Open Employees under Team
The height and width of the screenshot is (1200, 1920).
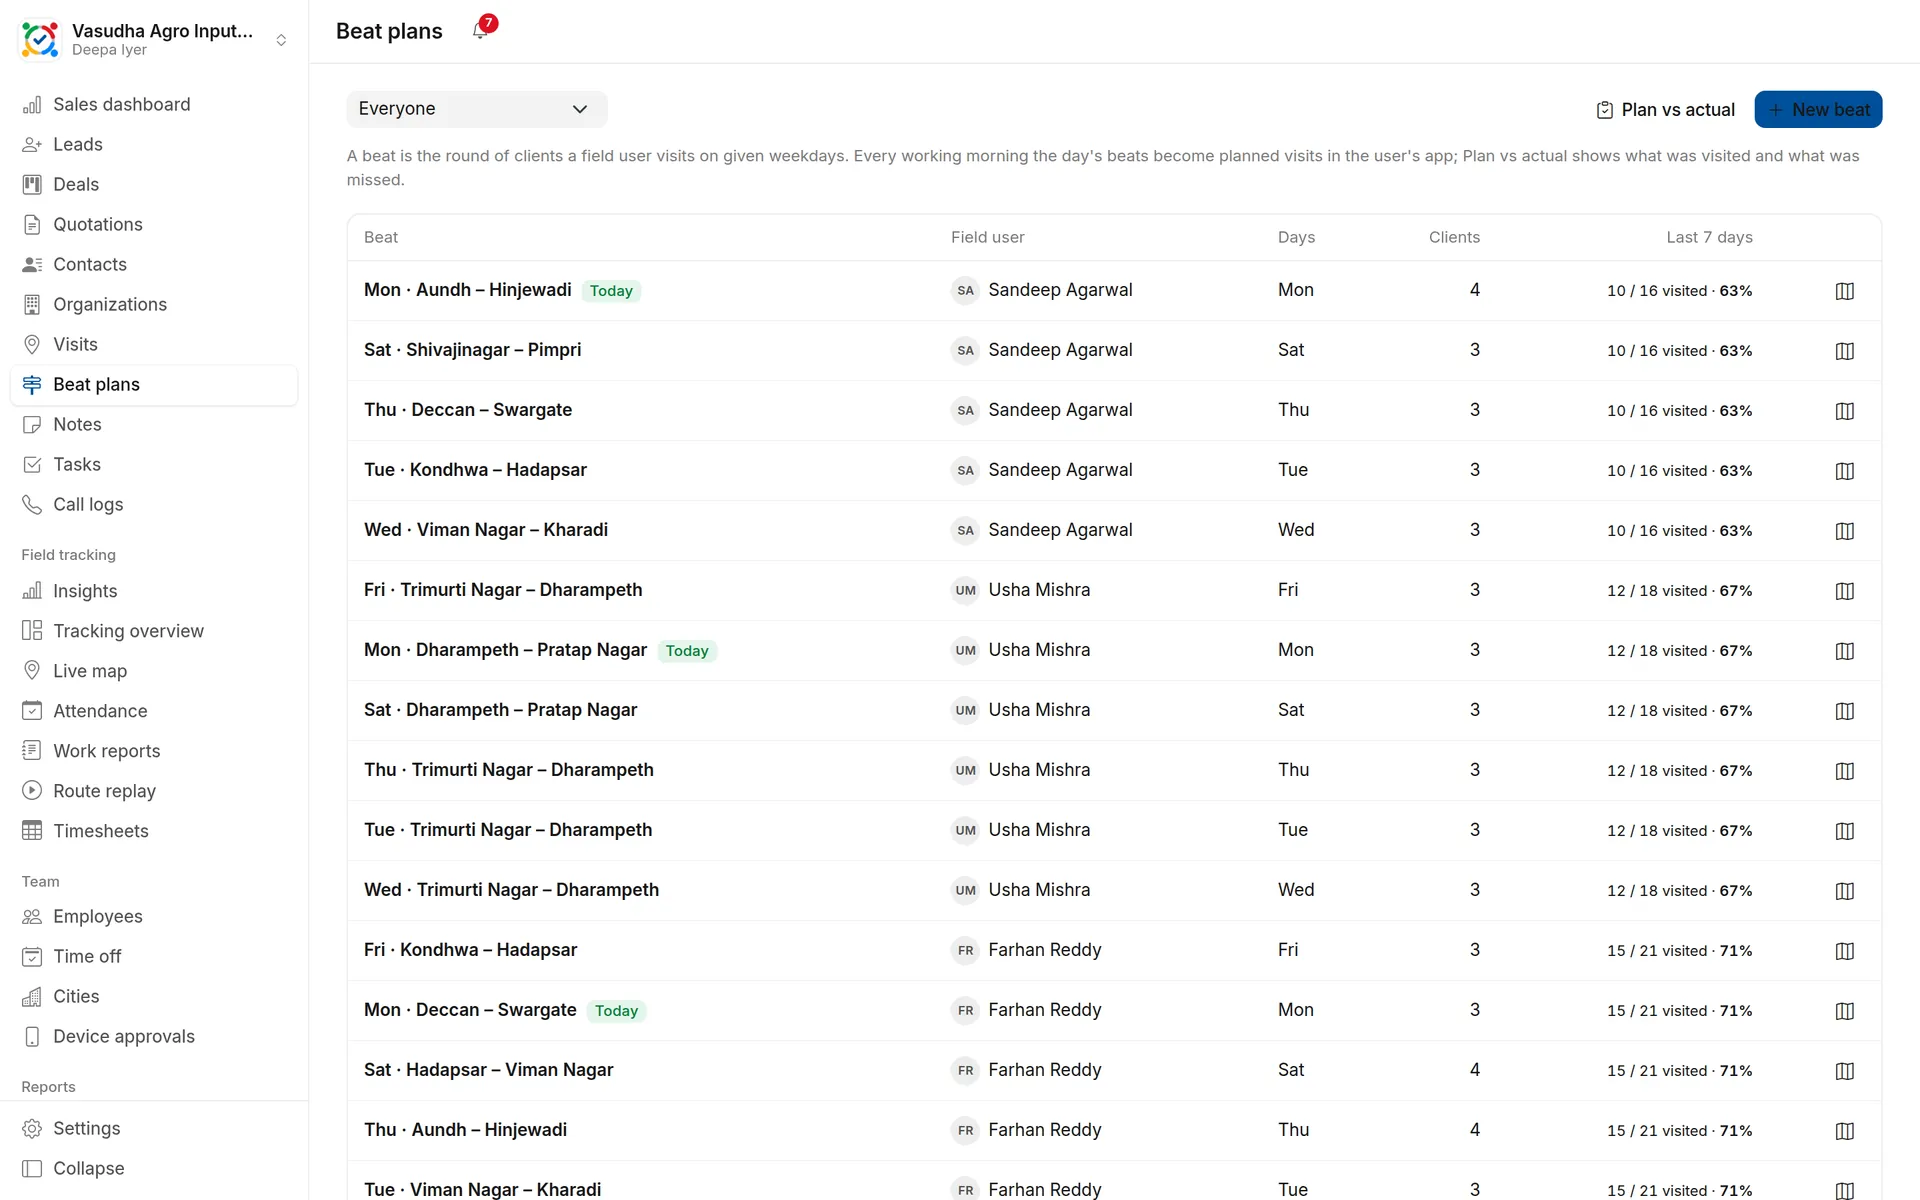pos(154,916)
